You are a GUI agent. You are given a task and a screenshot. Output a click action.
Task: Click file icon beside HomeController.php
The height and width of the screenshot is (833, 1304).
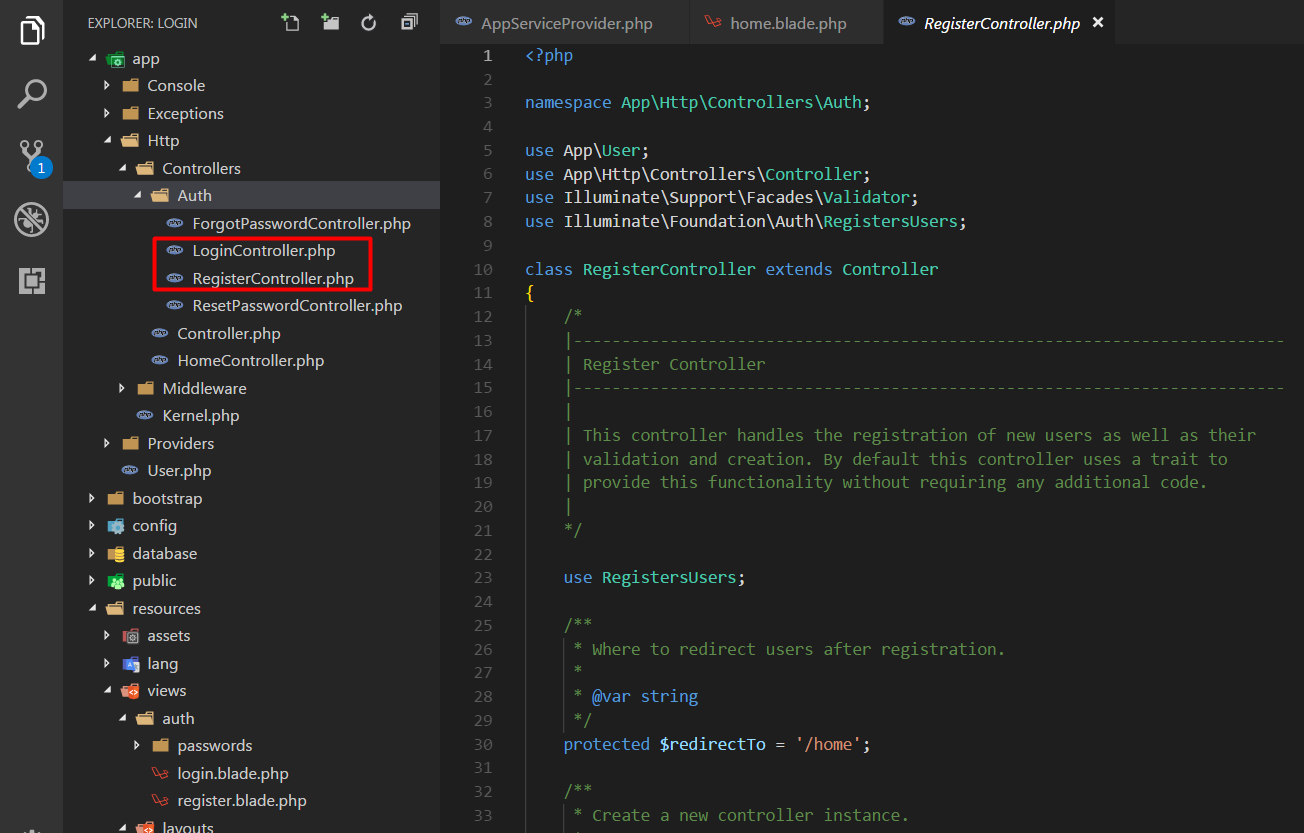click(x=160, y=360)
